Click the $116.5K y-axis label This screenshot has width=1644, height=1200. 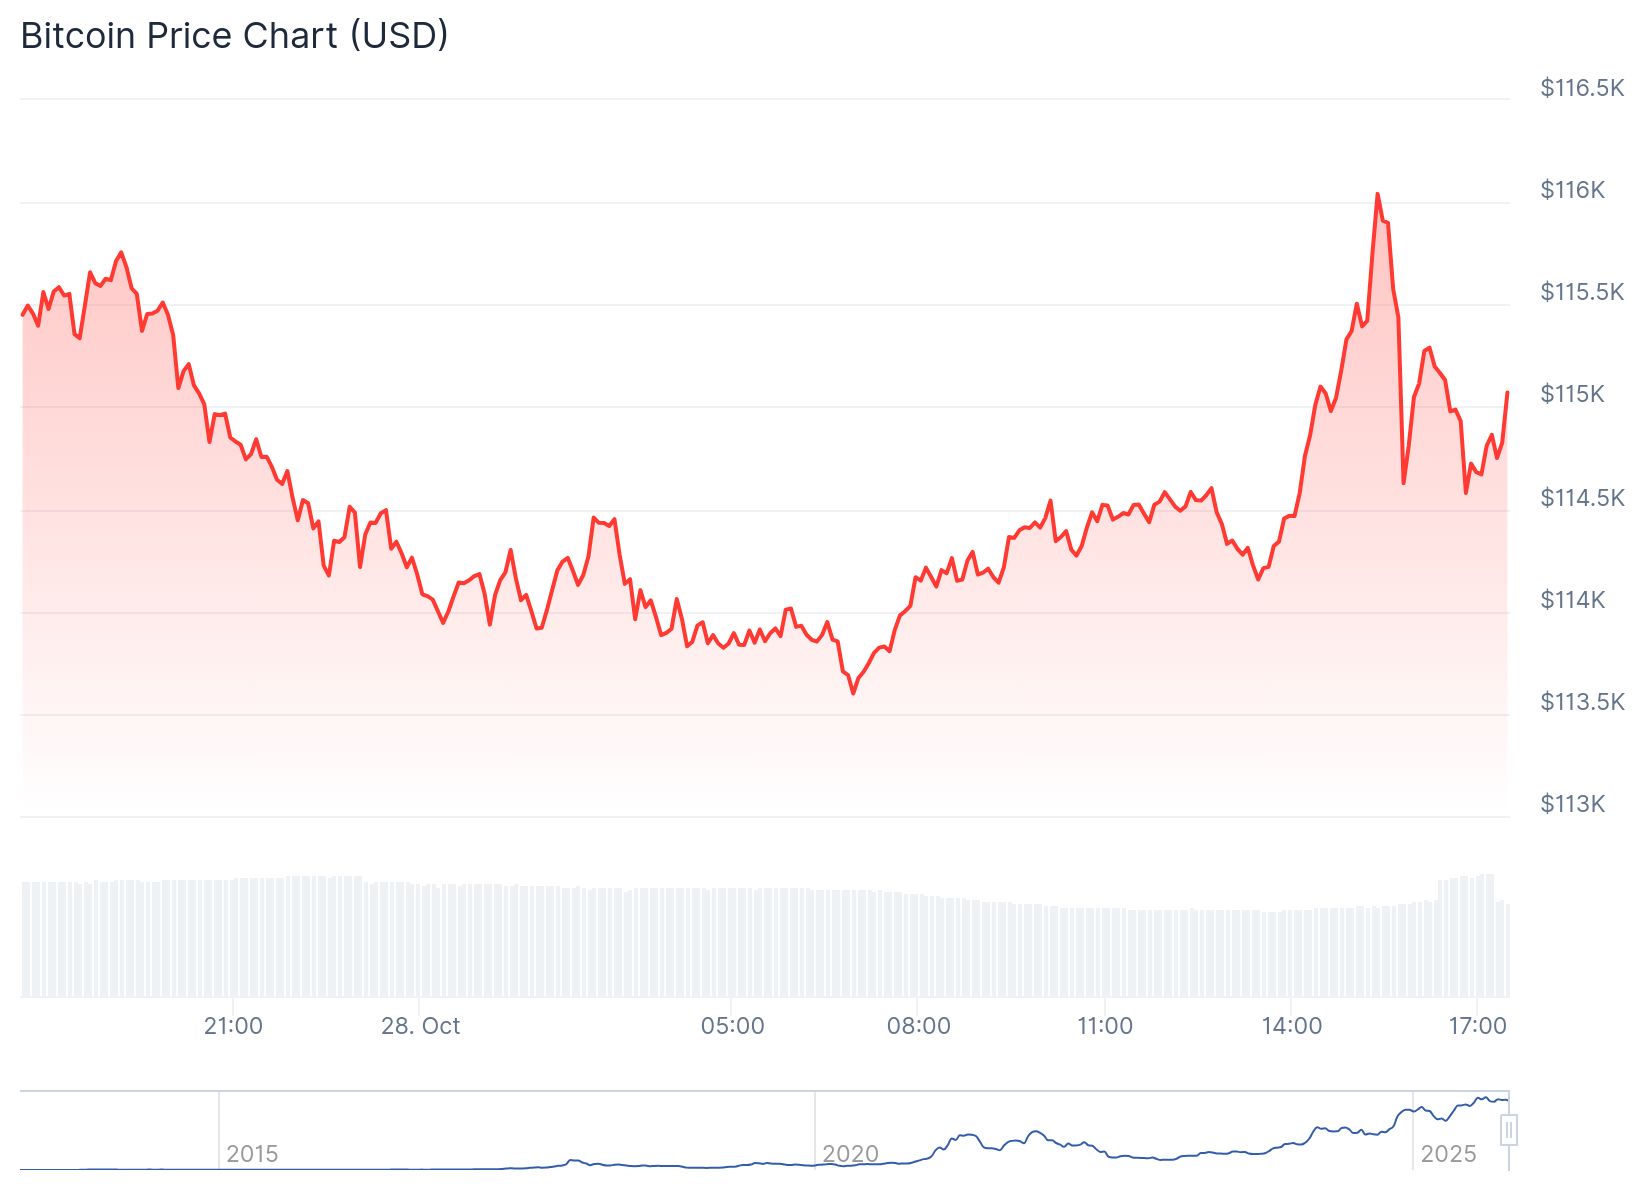click(1582, 88)
